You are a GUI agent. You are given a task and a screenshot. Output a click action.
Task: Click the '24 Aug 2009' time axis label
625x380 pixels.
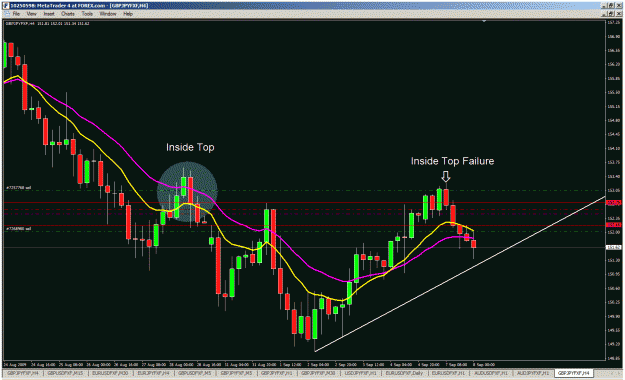pyautogui.click(x=14, y=364)
